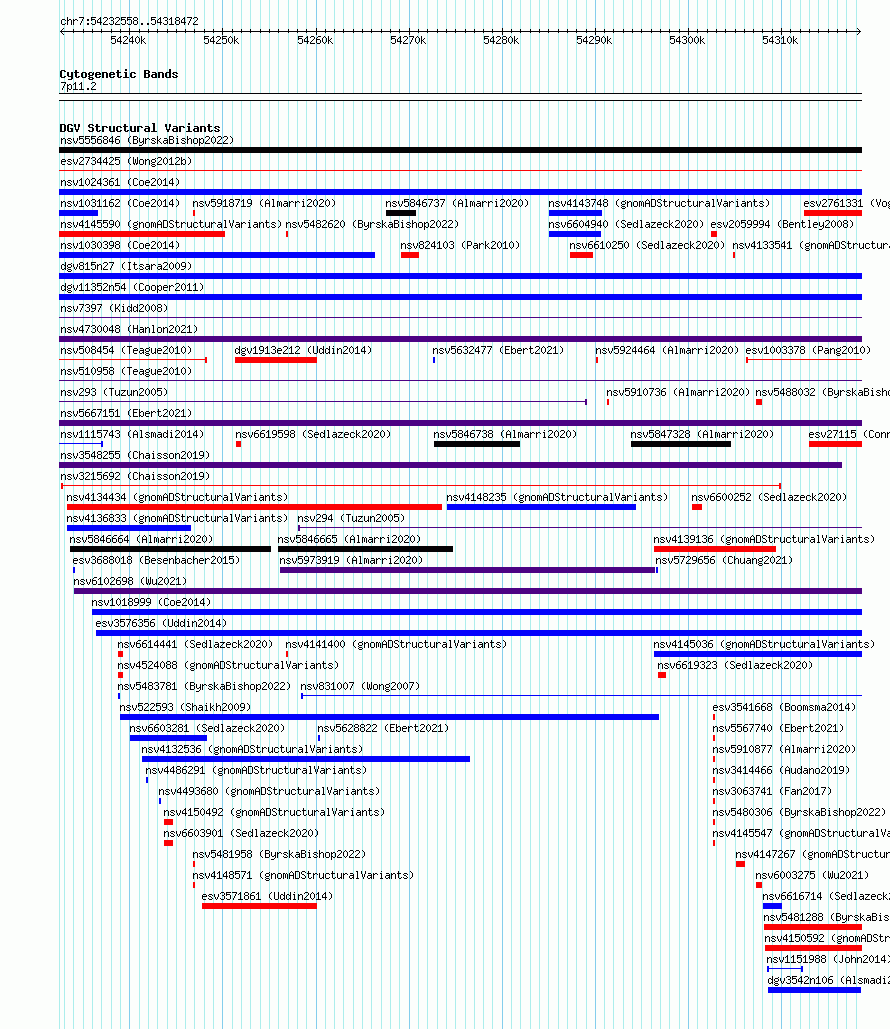This screenshot has height=1029, width=890.
Task: Click red bar under nsv4134434
Action: [255, 507]
